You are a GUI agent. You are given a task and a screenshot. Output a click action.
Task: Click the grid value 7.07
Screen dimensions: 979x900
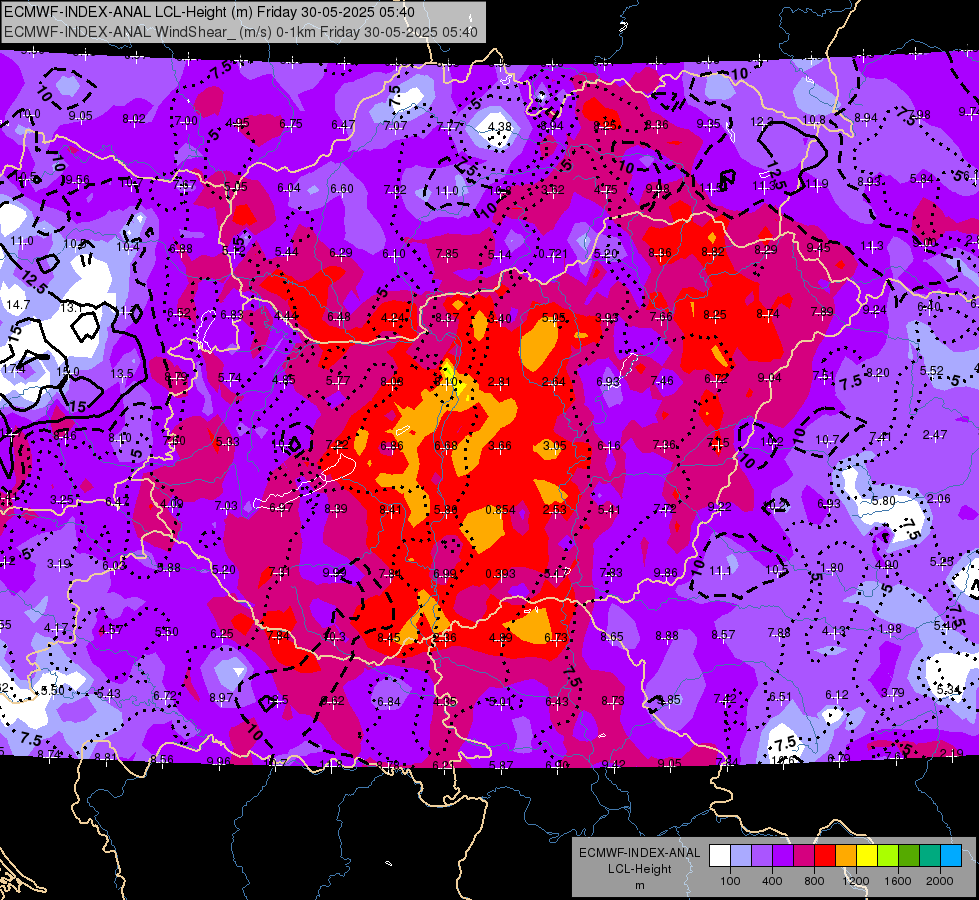pyautogui.click(x=395, y=126)
